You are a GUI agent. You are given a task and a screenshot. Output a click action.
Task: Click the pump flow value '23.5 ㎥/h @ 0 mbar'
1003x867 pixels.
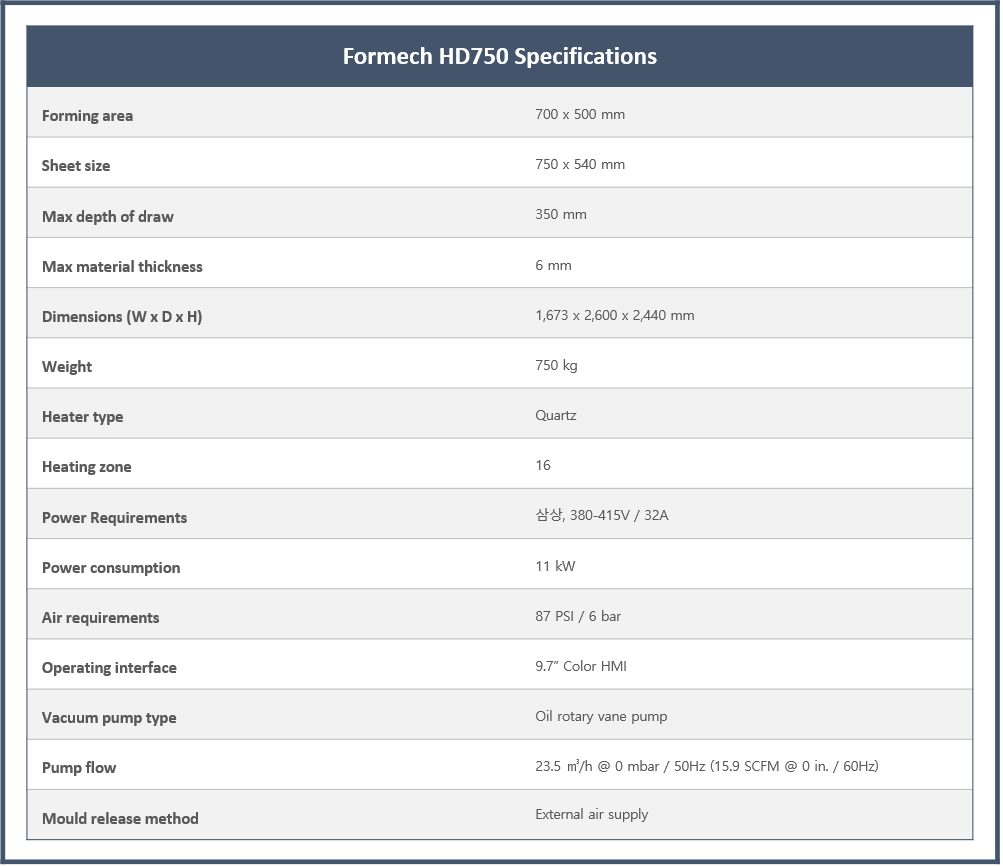[x=597, y=767]
